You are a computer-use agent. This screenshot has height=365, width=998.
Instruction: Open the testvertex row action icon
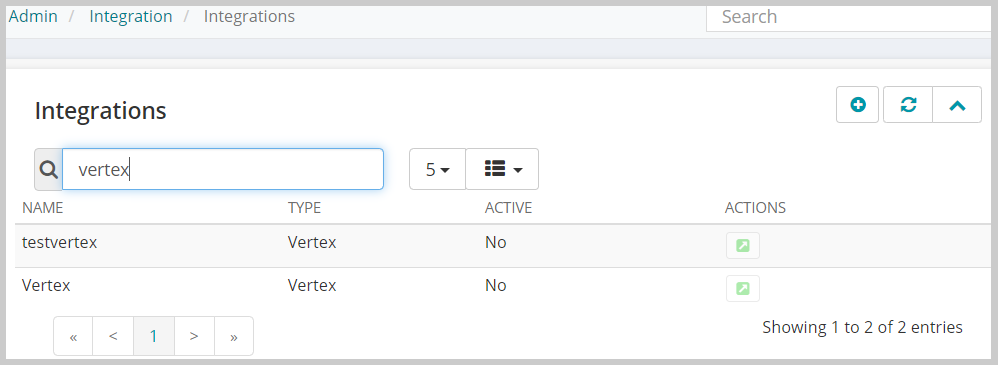click(x=743, y=246)
